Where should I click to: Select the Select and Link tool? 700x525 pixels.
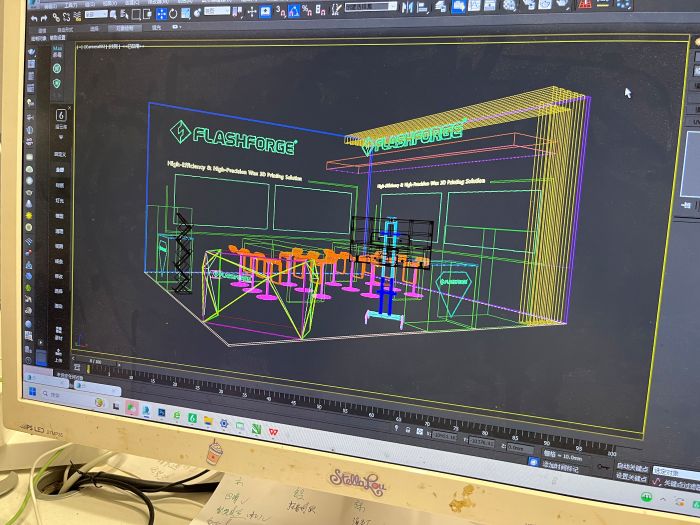pyautogui.click(x=56, y=17)
